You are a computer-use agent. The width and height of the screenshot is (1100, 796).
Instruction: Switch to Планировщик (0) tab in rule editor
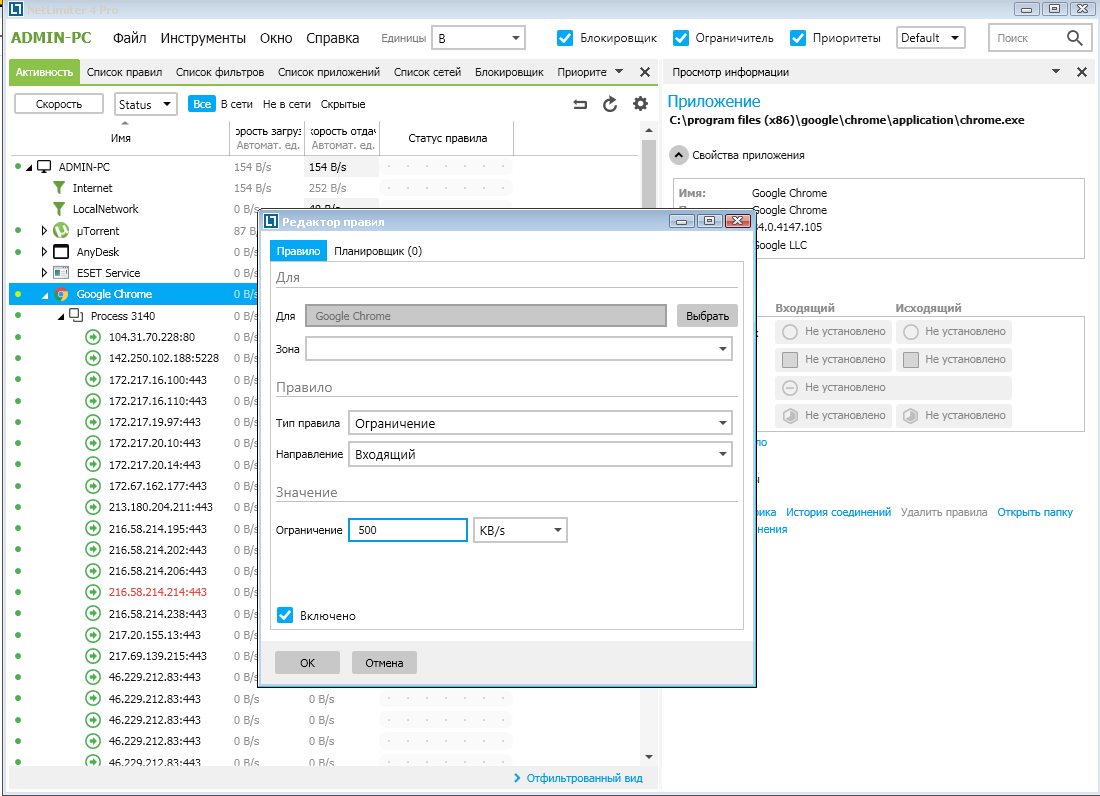point(377,251)
